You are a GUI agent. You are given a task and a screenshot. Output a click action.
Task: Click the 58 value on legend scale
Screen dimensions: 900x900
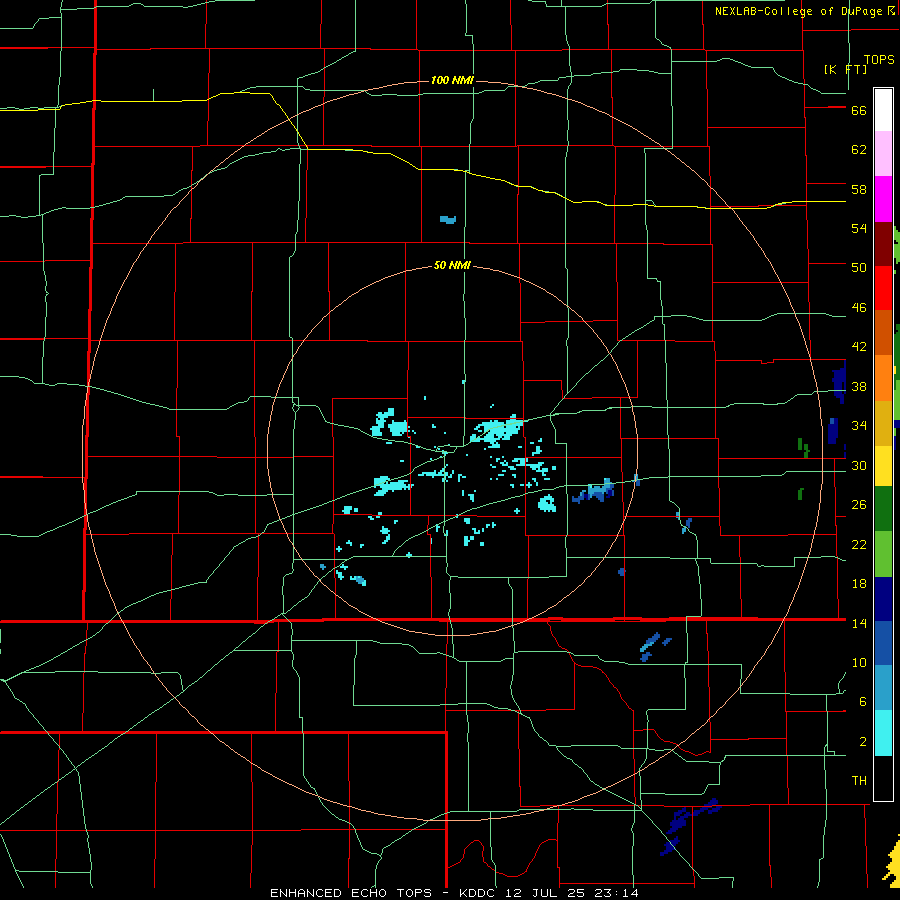pyautogui.click(x=859, y=189)
